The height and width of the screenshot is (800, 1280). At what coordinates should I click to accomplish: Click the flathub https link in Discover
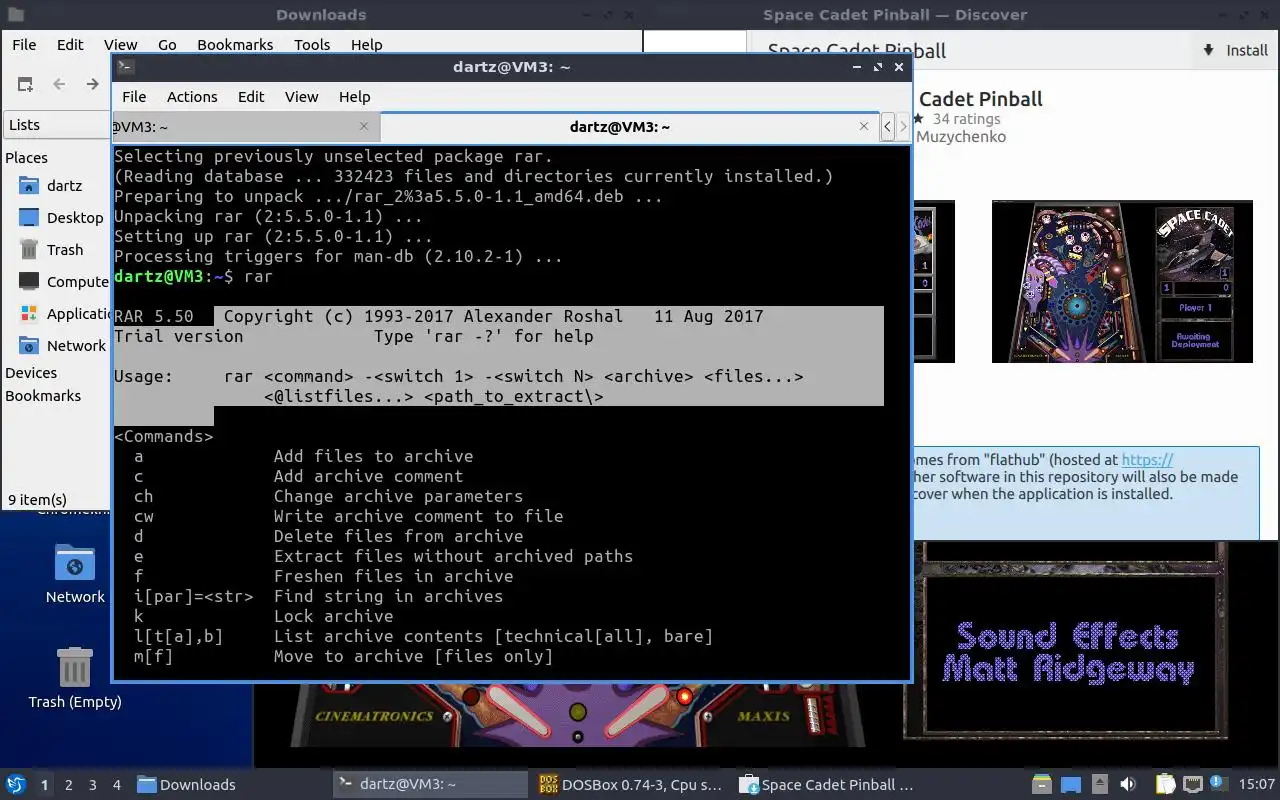click(x=1147, y=460)
